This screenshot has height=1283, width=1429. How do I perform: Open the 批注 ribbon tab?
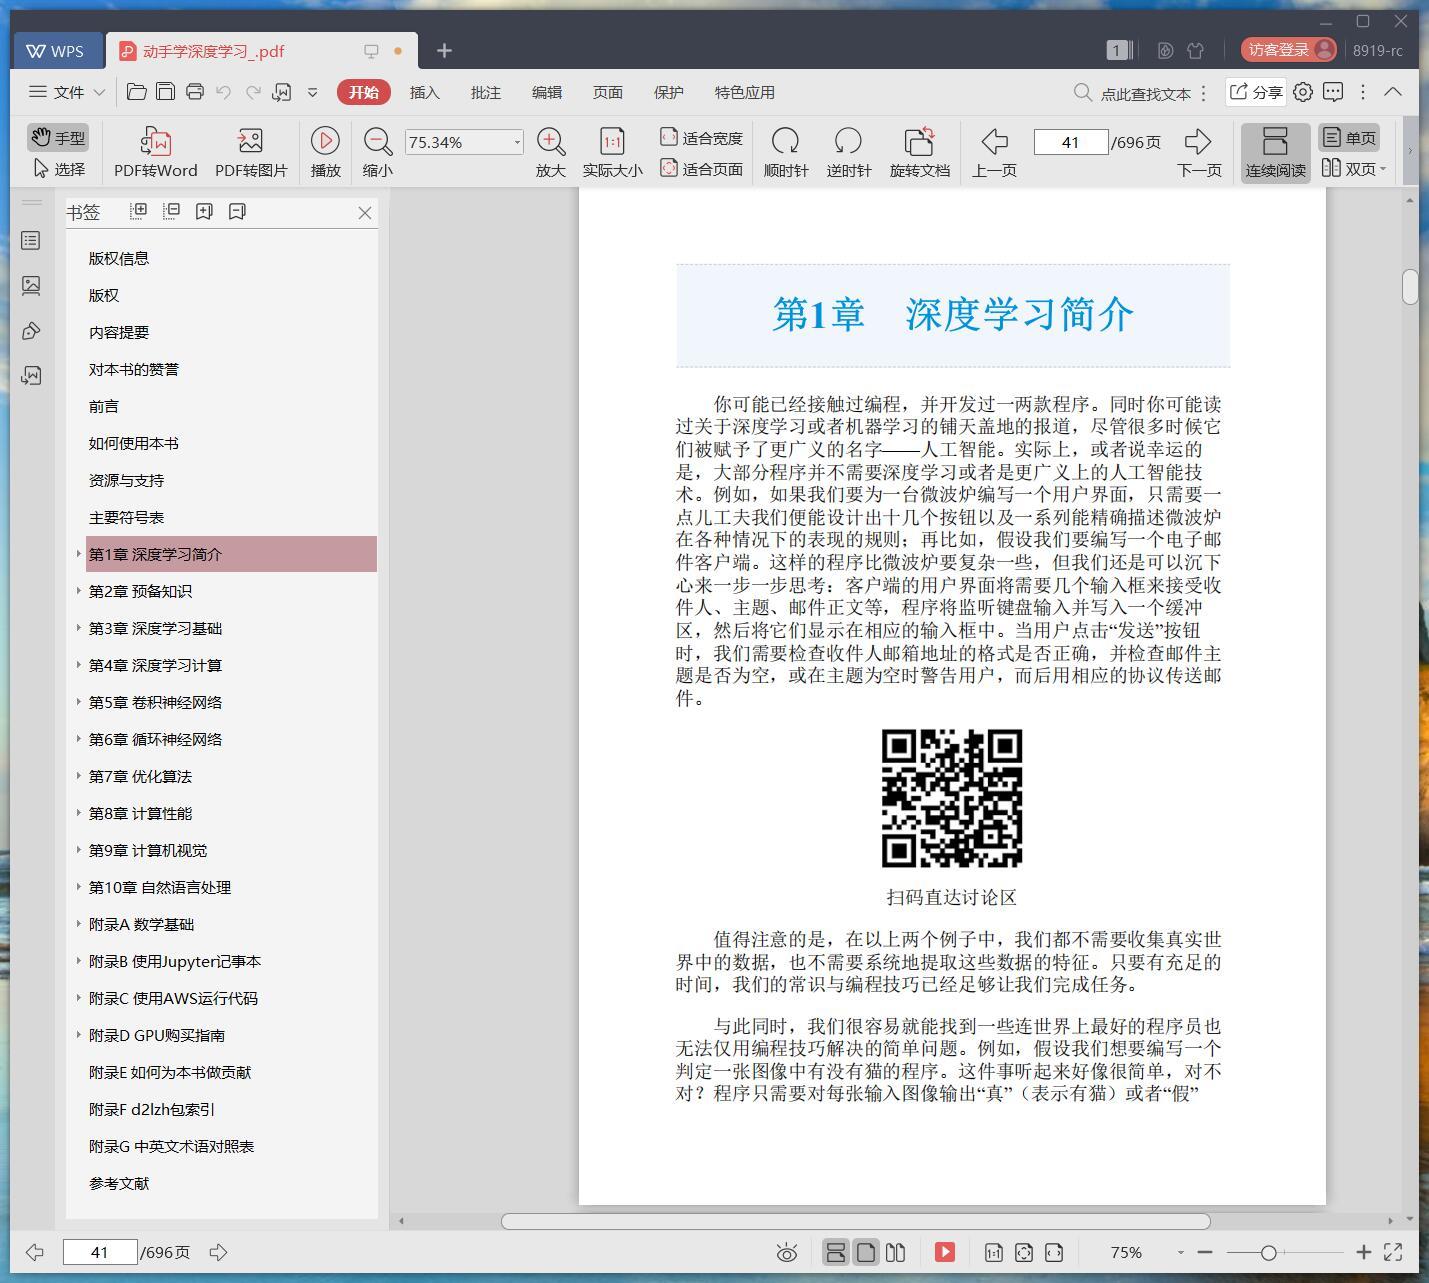(485, 92)
